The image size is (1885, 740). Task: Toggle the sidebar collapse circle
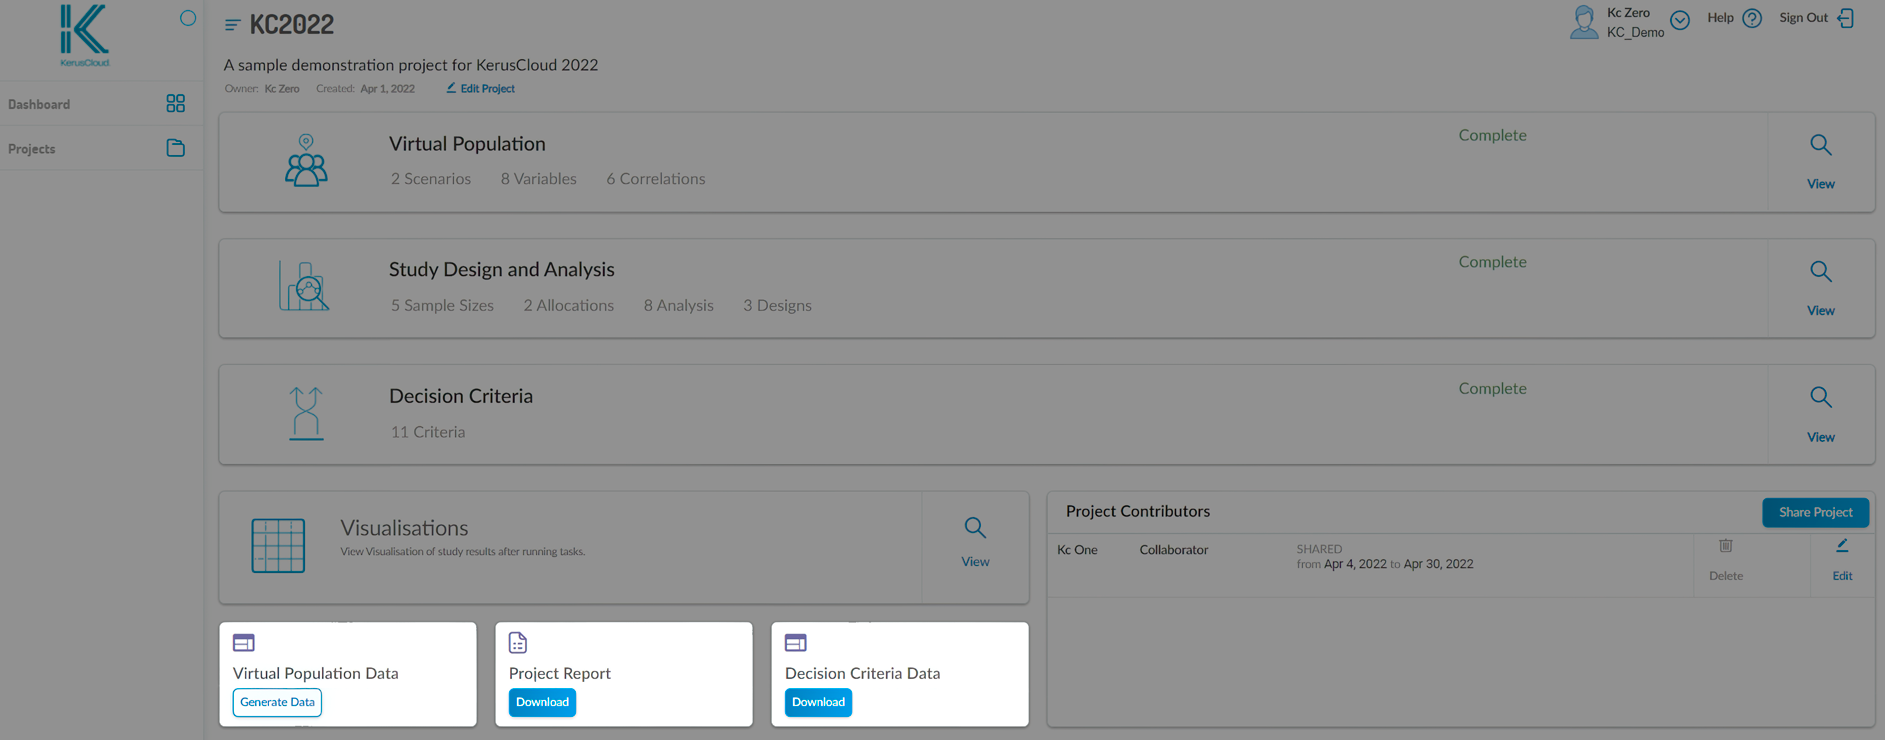pyautogui.click(x=188, y=18)
